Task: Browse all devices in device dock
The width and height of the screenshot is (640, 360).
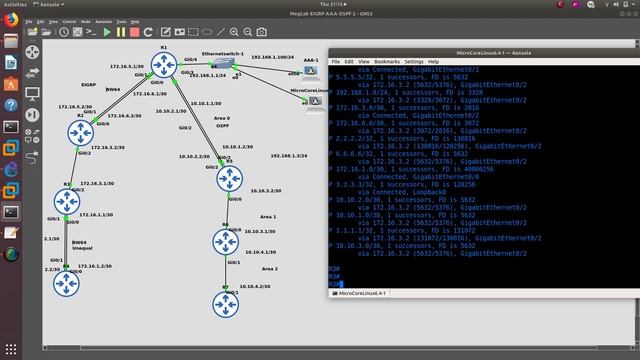Action: (x=32, y=136)
